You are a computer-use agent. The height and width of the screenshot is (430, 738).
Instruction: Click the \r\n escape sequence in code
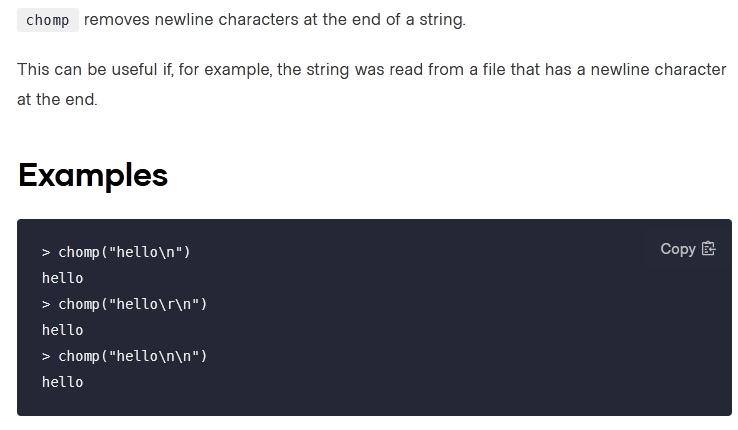pyautogui.click(x=174, y=304)
